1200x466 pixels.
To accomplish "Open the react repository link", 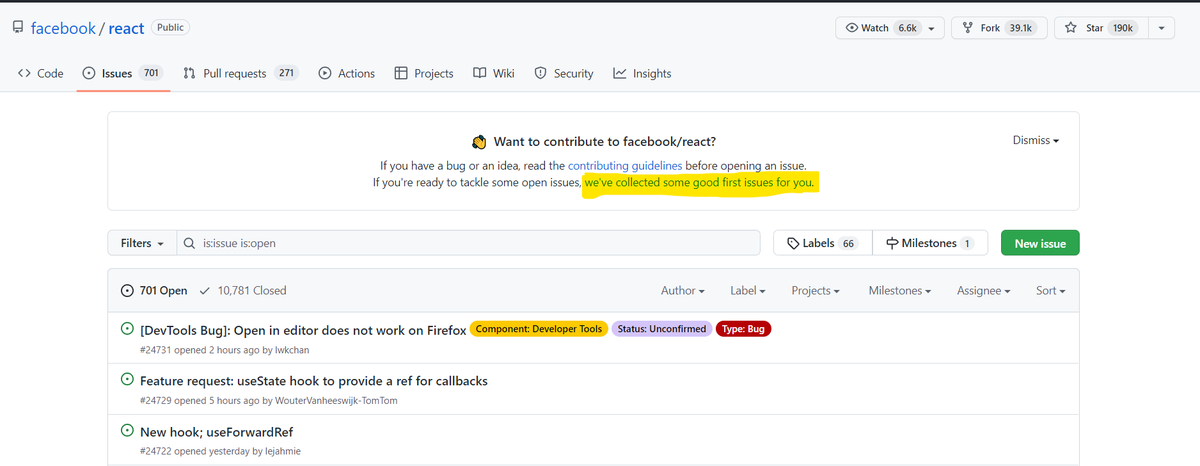I will tap(126, 28).
